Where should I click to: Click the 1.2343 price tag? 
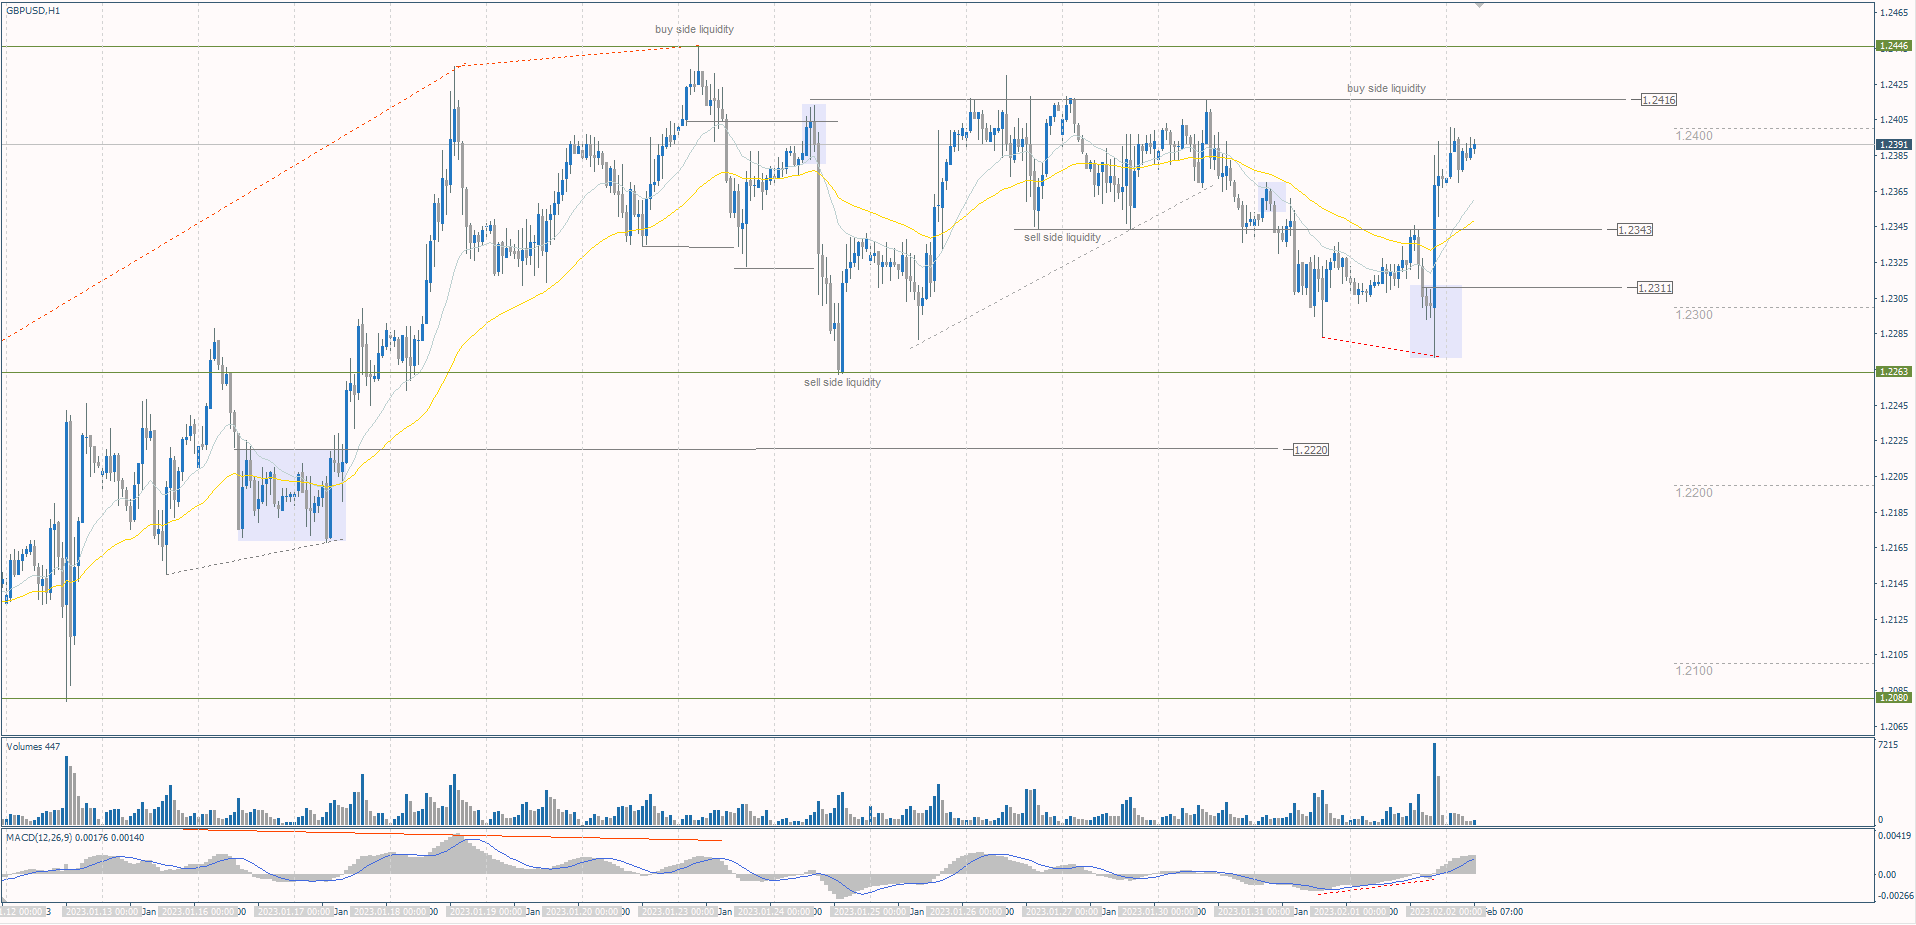(1635, 230)
